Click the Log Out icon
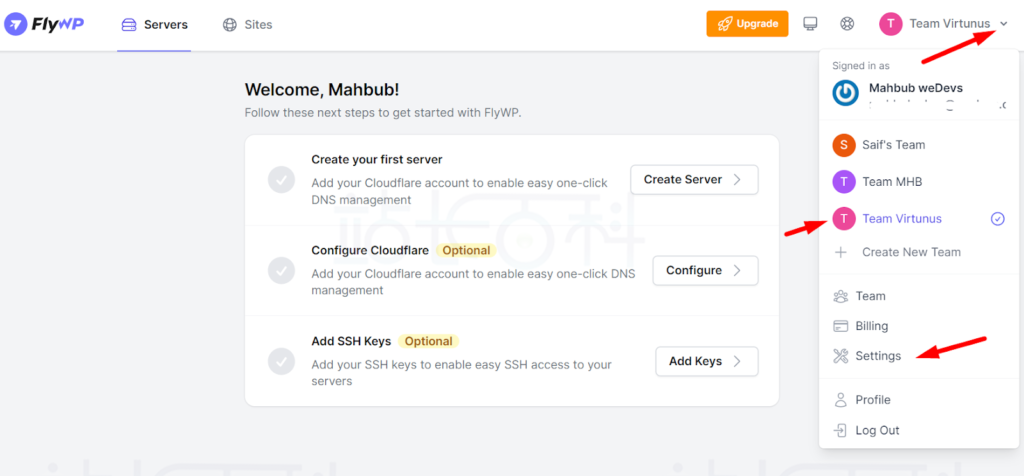This screenshot has height=476, width=1024. click(x=840, y=430)
